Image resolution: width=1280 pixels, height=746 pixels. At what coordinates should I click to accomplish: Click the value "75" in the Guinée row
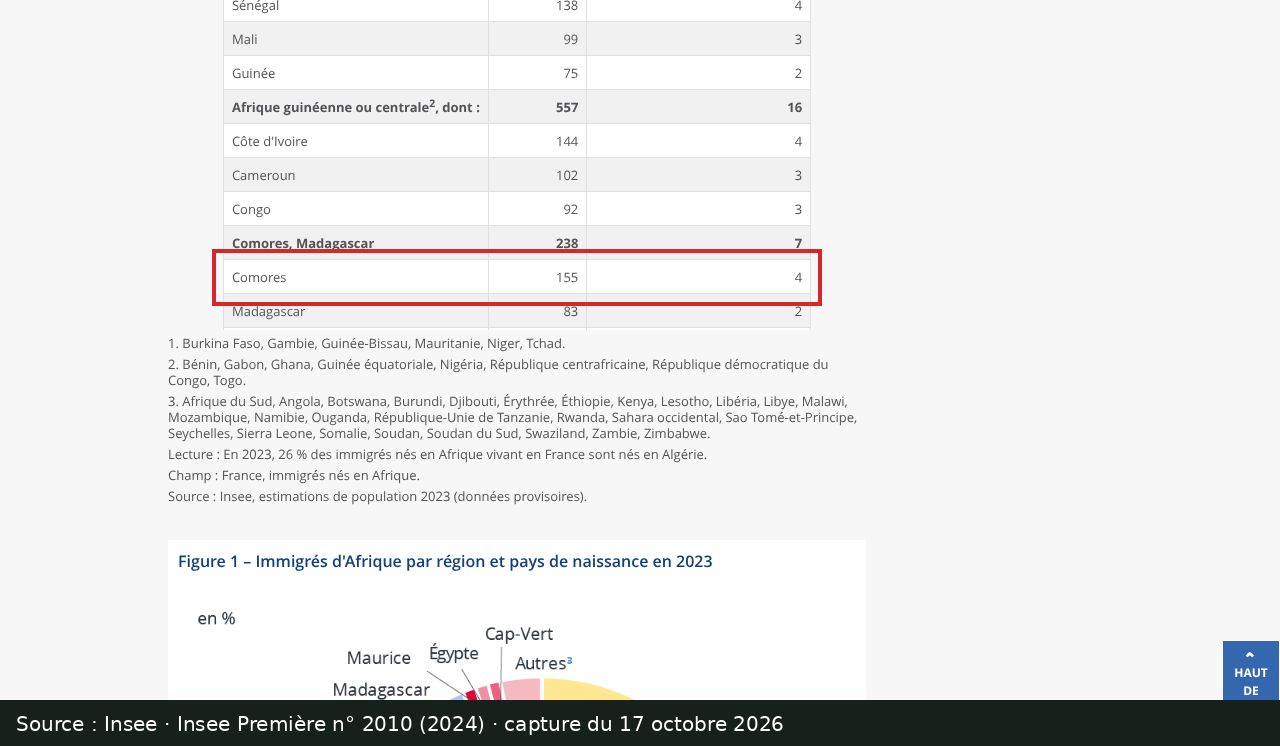[x=570, y=73]
